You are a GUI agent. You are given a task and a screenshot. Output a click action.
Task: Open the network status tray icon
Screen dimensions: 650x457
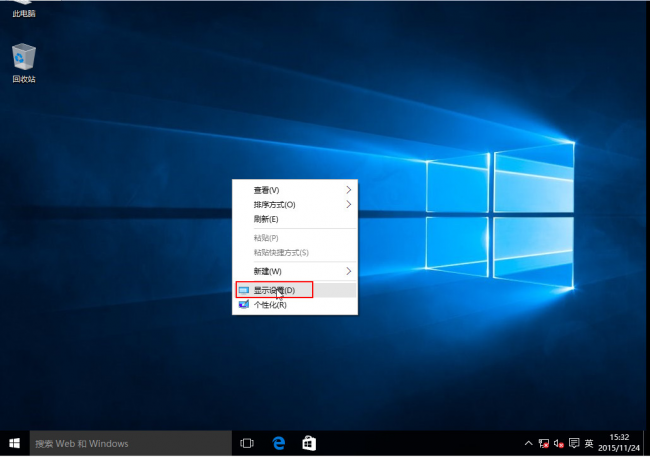(x=543, y=443)
